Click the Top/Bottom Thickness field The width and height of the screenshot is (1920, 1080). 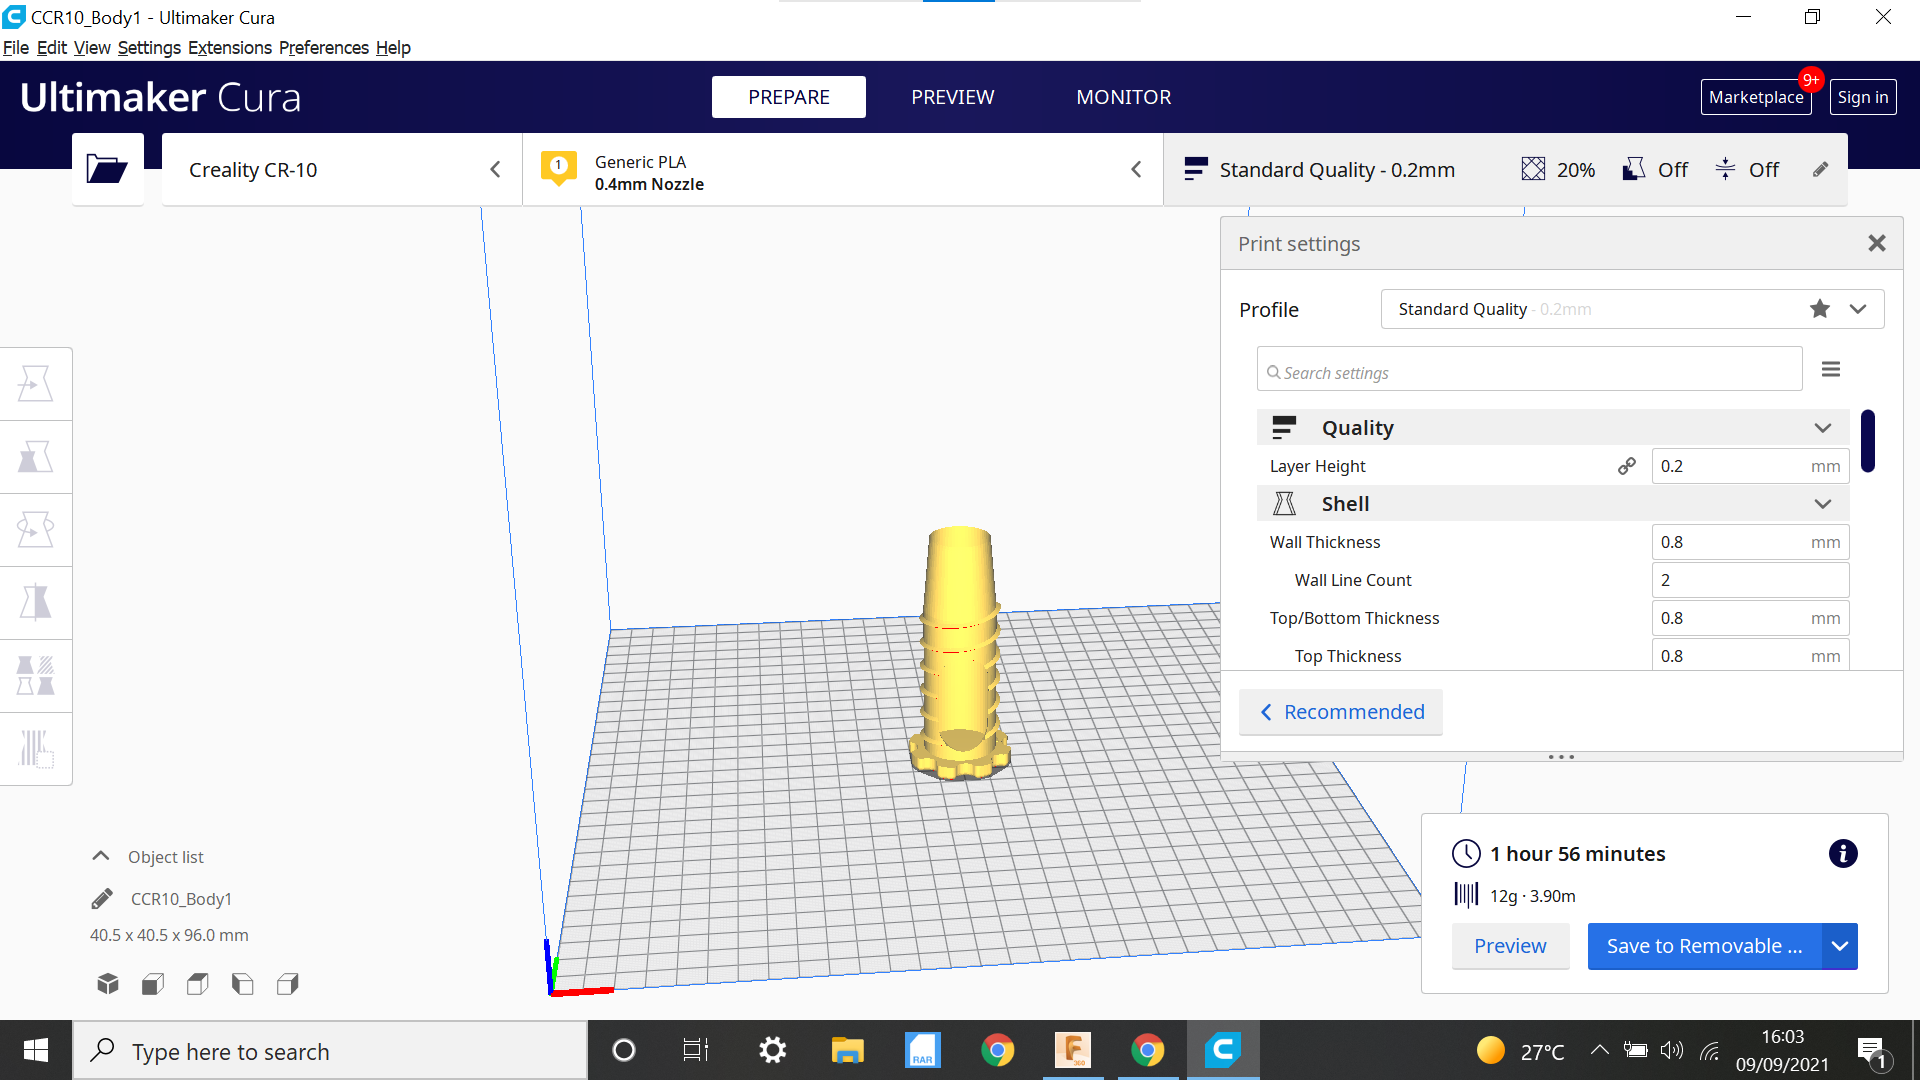pyautogui.click(x=1750, y=618)
